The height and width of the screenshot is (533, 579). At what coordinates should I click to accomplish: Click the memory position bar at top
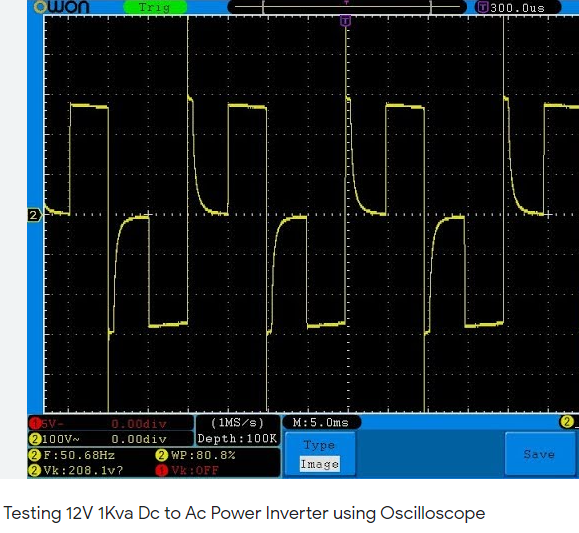[347, 7]
